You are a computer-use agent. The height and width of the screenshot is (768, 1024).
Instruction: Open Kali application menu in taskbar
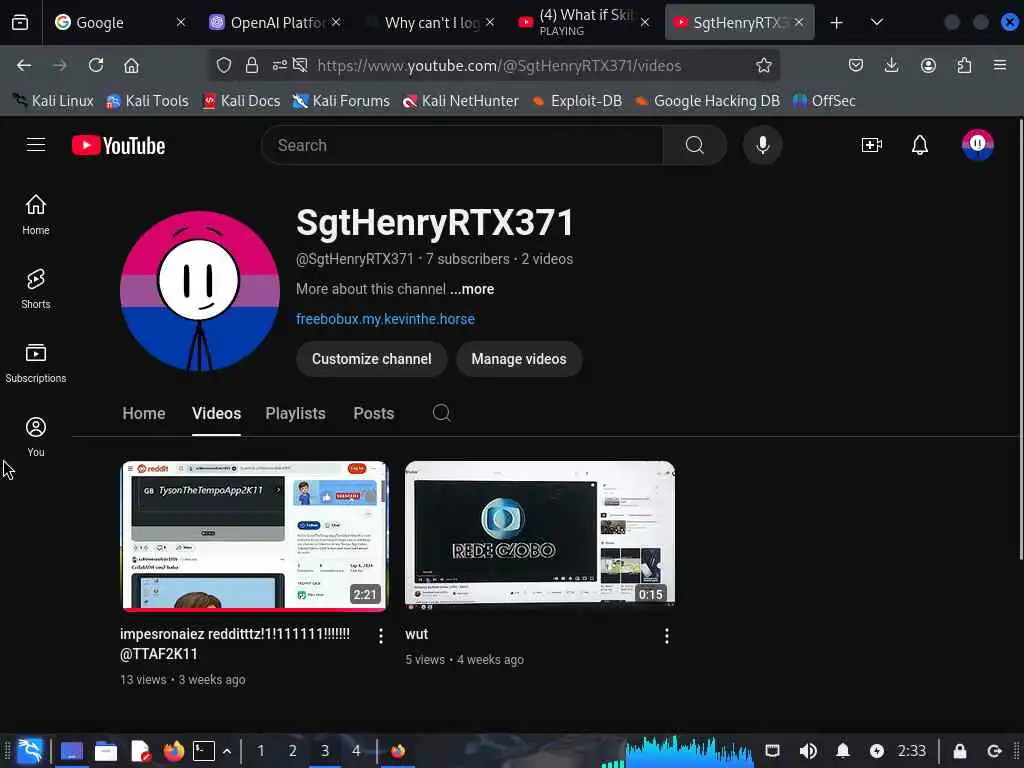pyautogui.click(x=29, y=751)
